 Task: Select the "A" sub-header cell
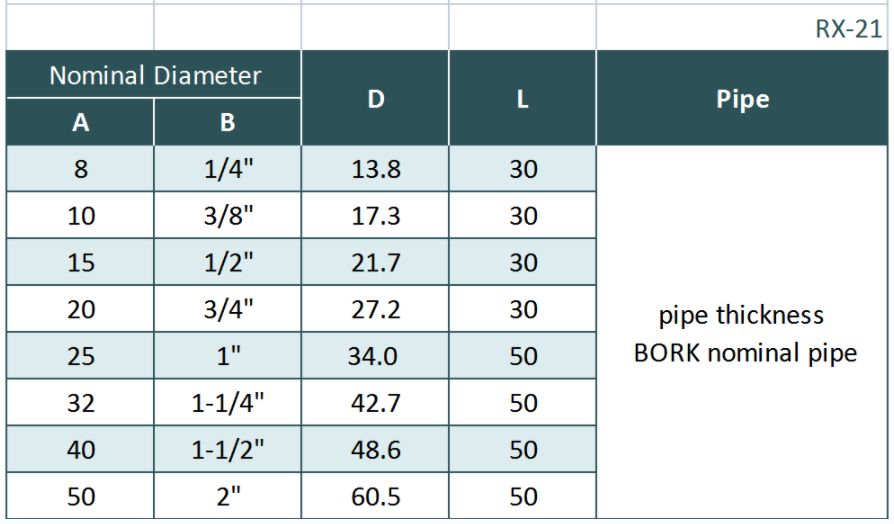tap(81, 123)
